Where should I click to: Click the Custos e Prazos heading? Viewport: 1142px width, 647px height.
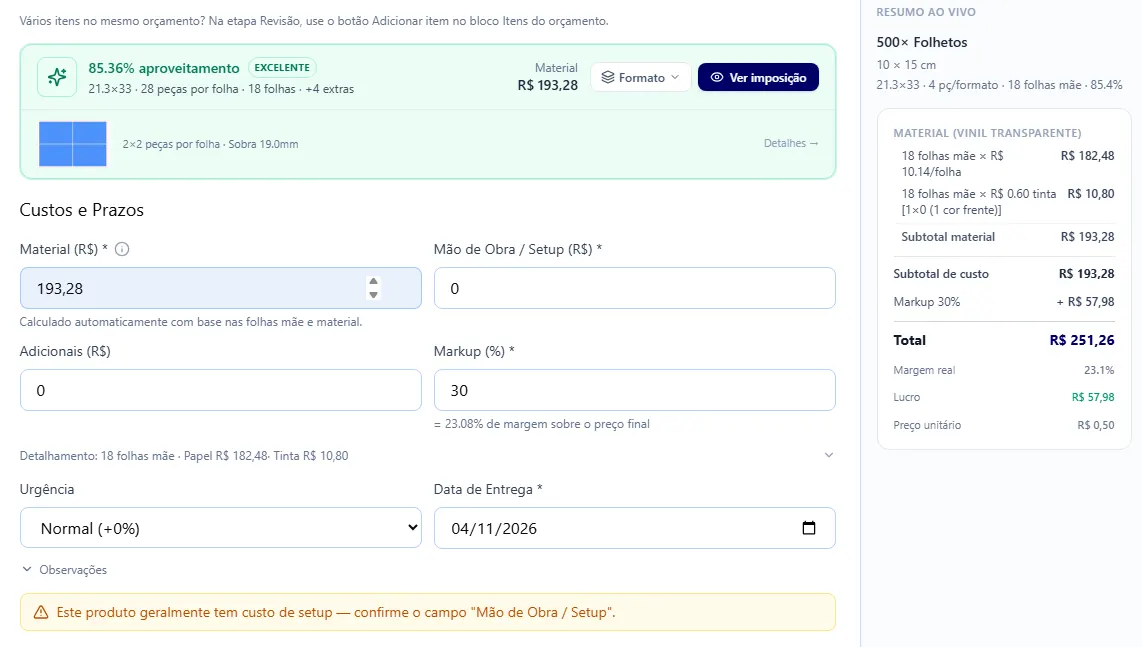click(82, 210)
